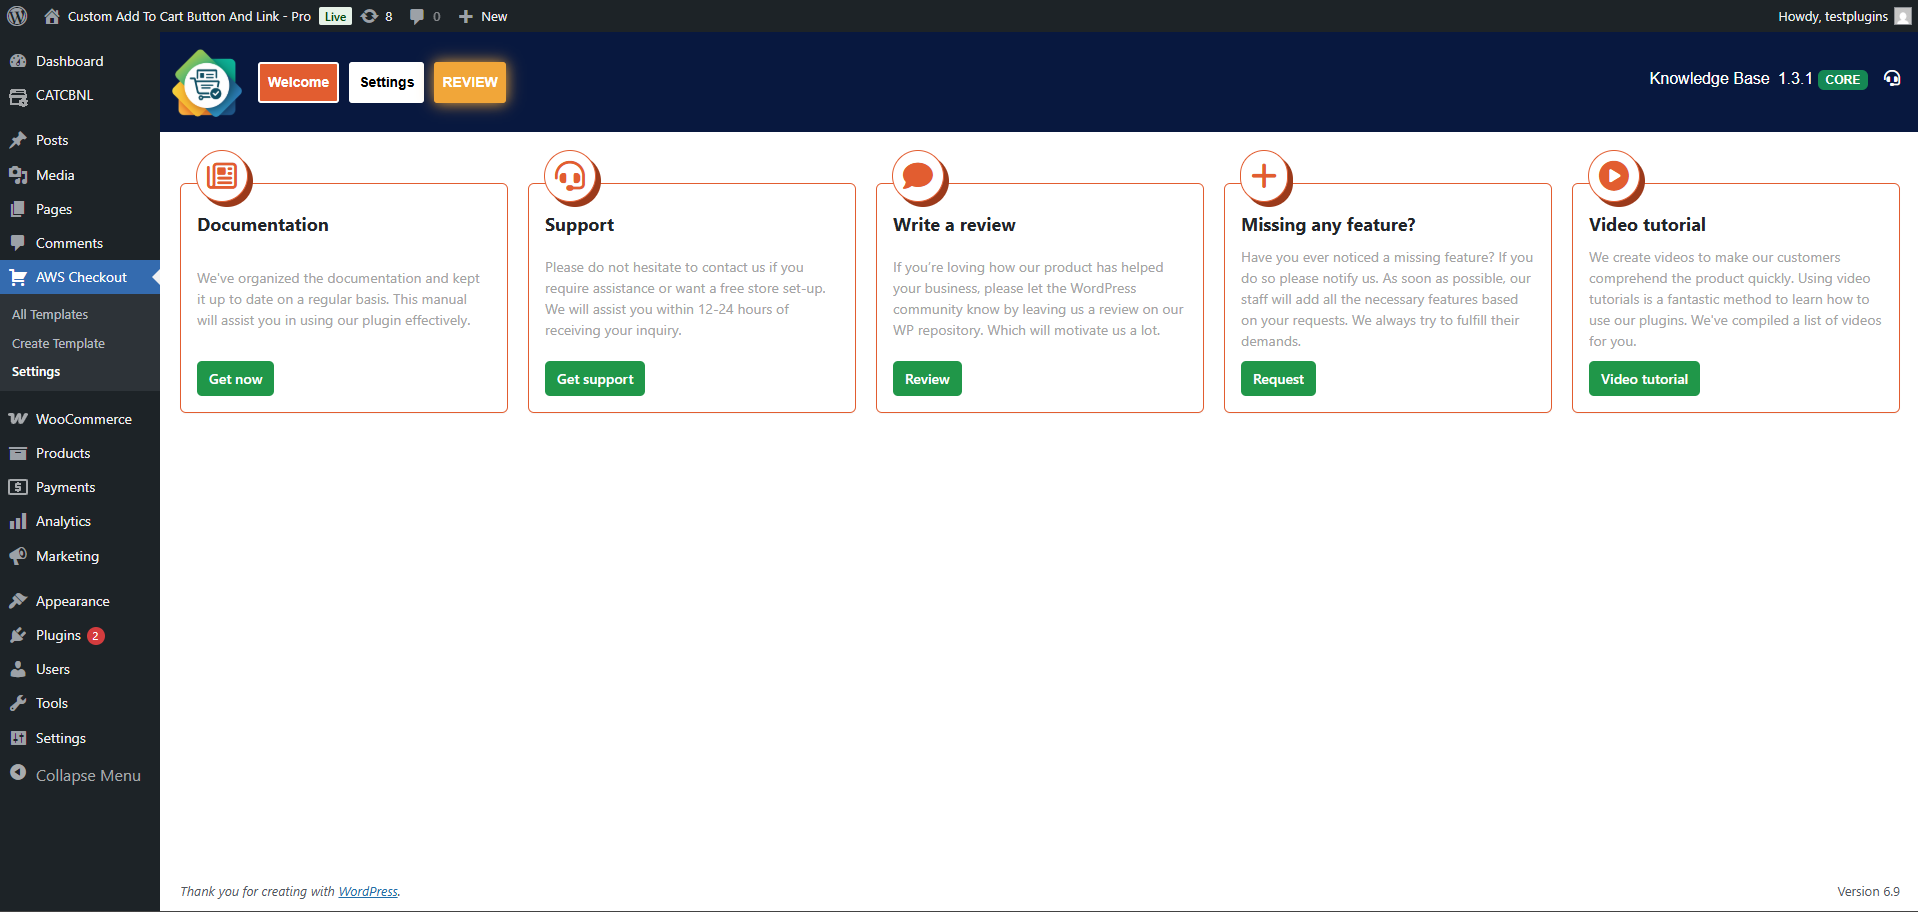
Task: Open the Knowledge Base link
Action: tap(1709, 78)
